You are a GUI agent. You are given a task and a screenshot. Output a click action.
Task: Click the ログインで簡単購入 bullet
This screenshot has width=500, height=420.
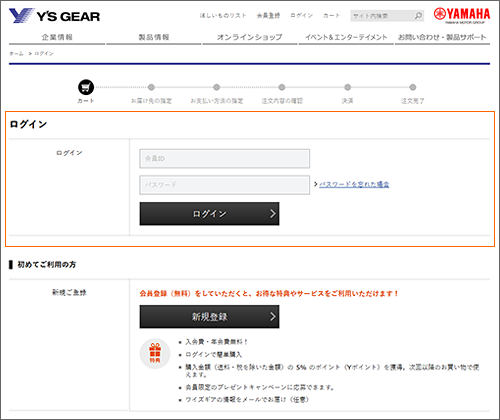pos(214,355)
